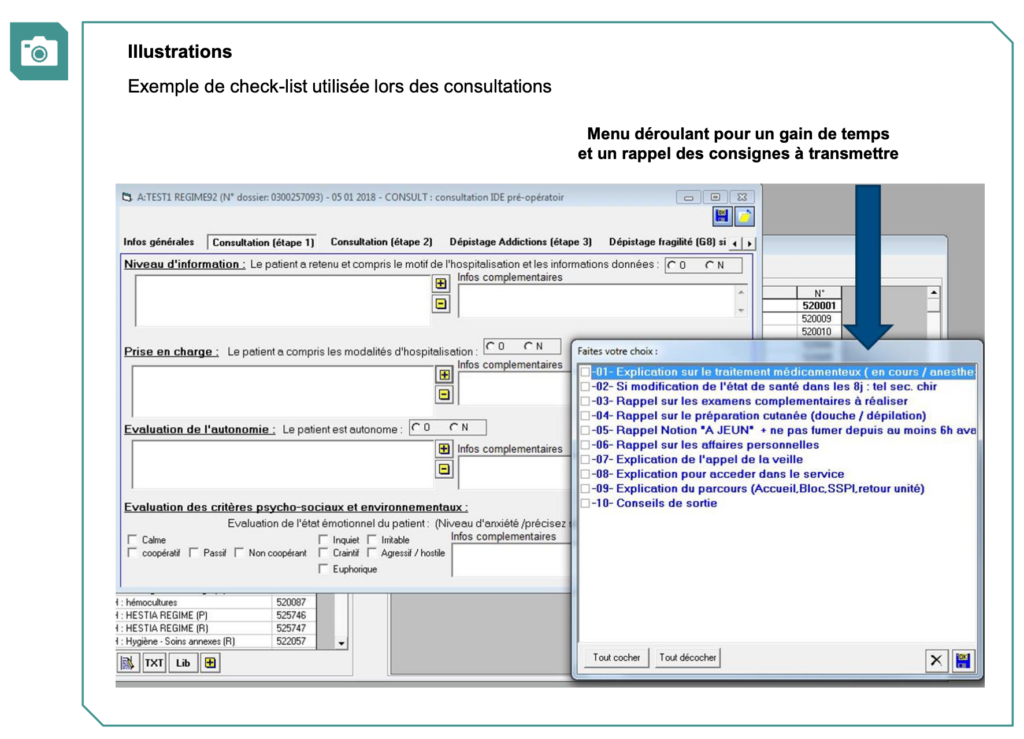The image size is (1024, 739).
Task: Tick option 07 Explication de l'appel de la veille
Action: coord(585,460)
